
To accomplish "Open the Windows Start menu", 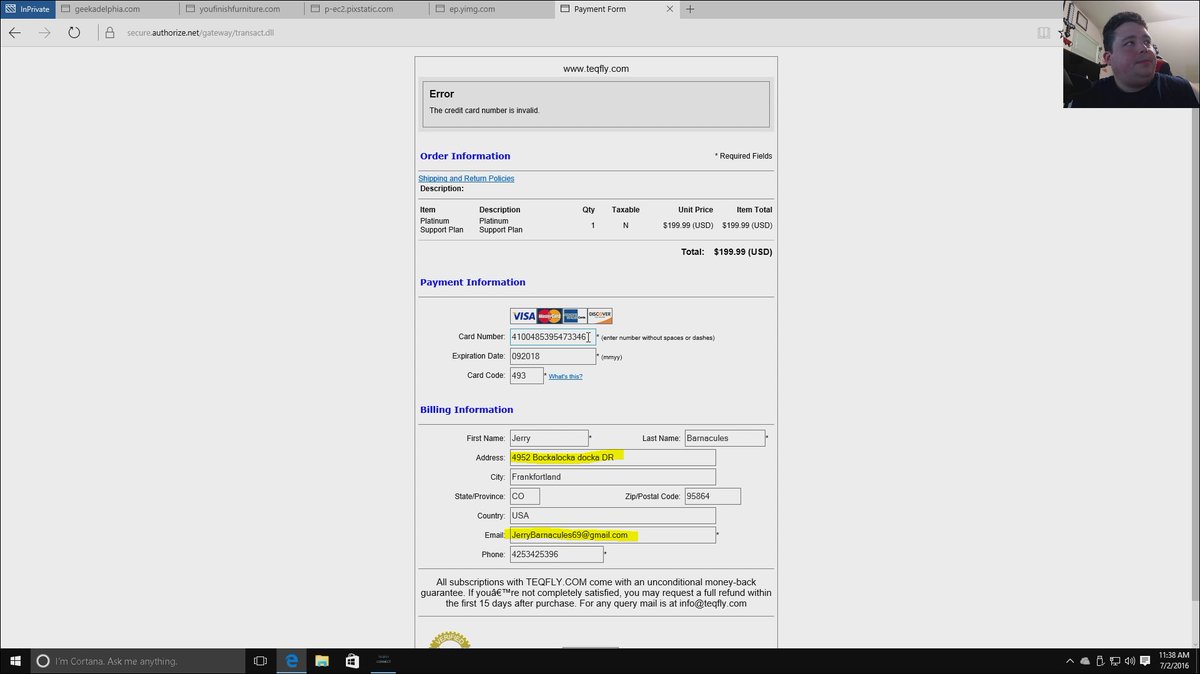I will [15, 661].
